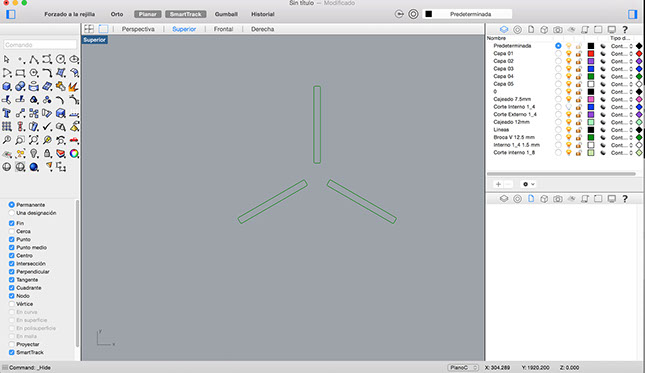Select the Ellipse tool
The image size is (645, 373).
[74, 60]
